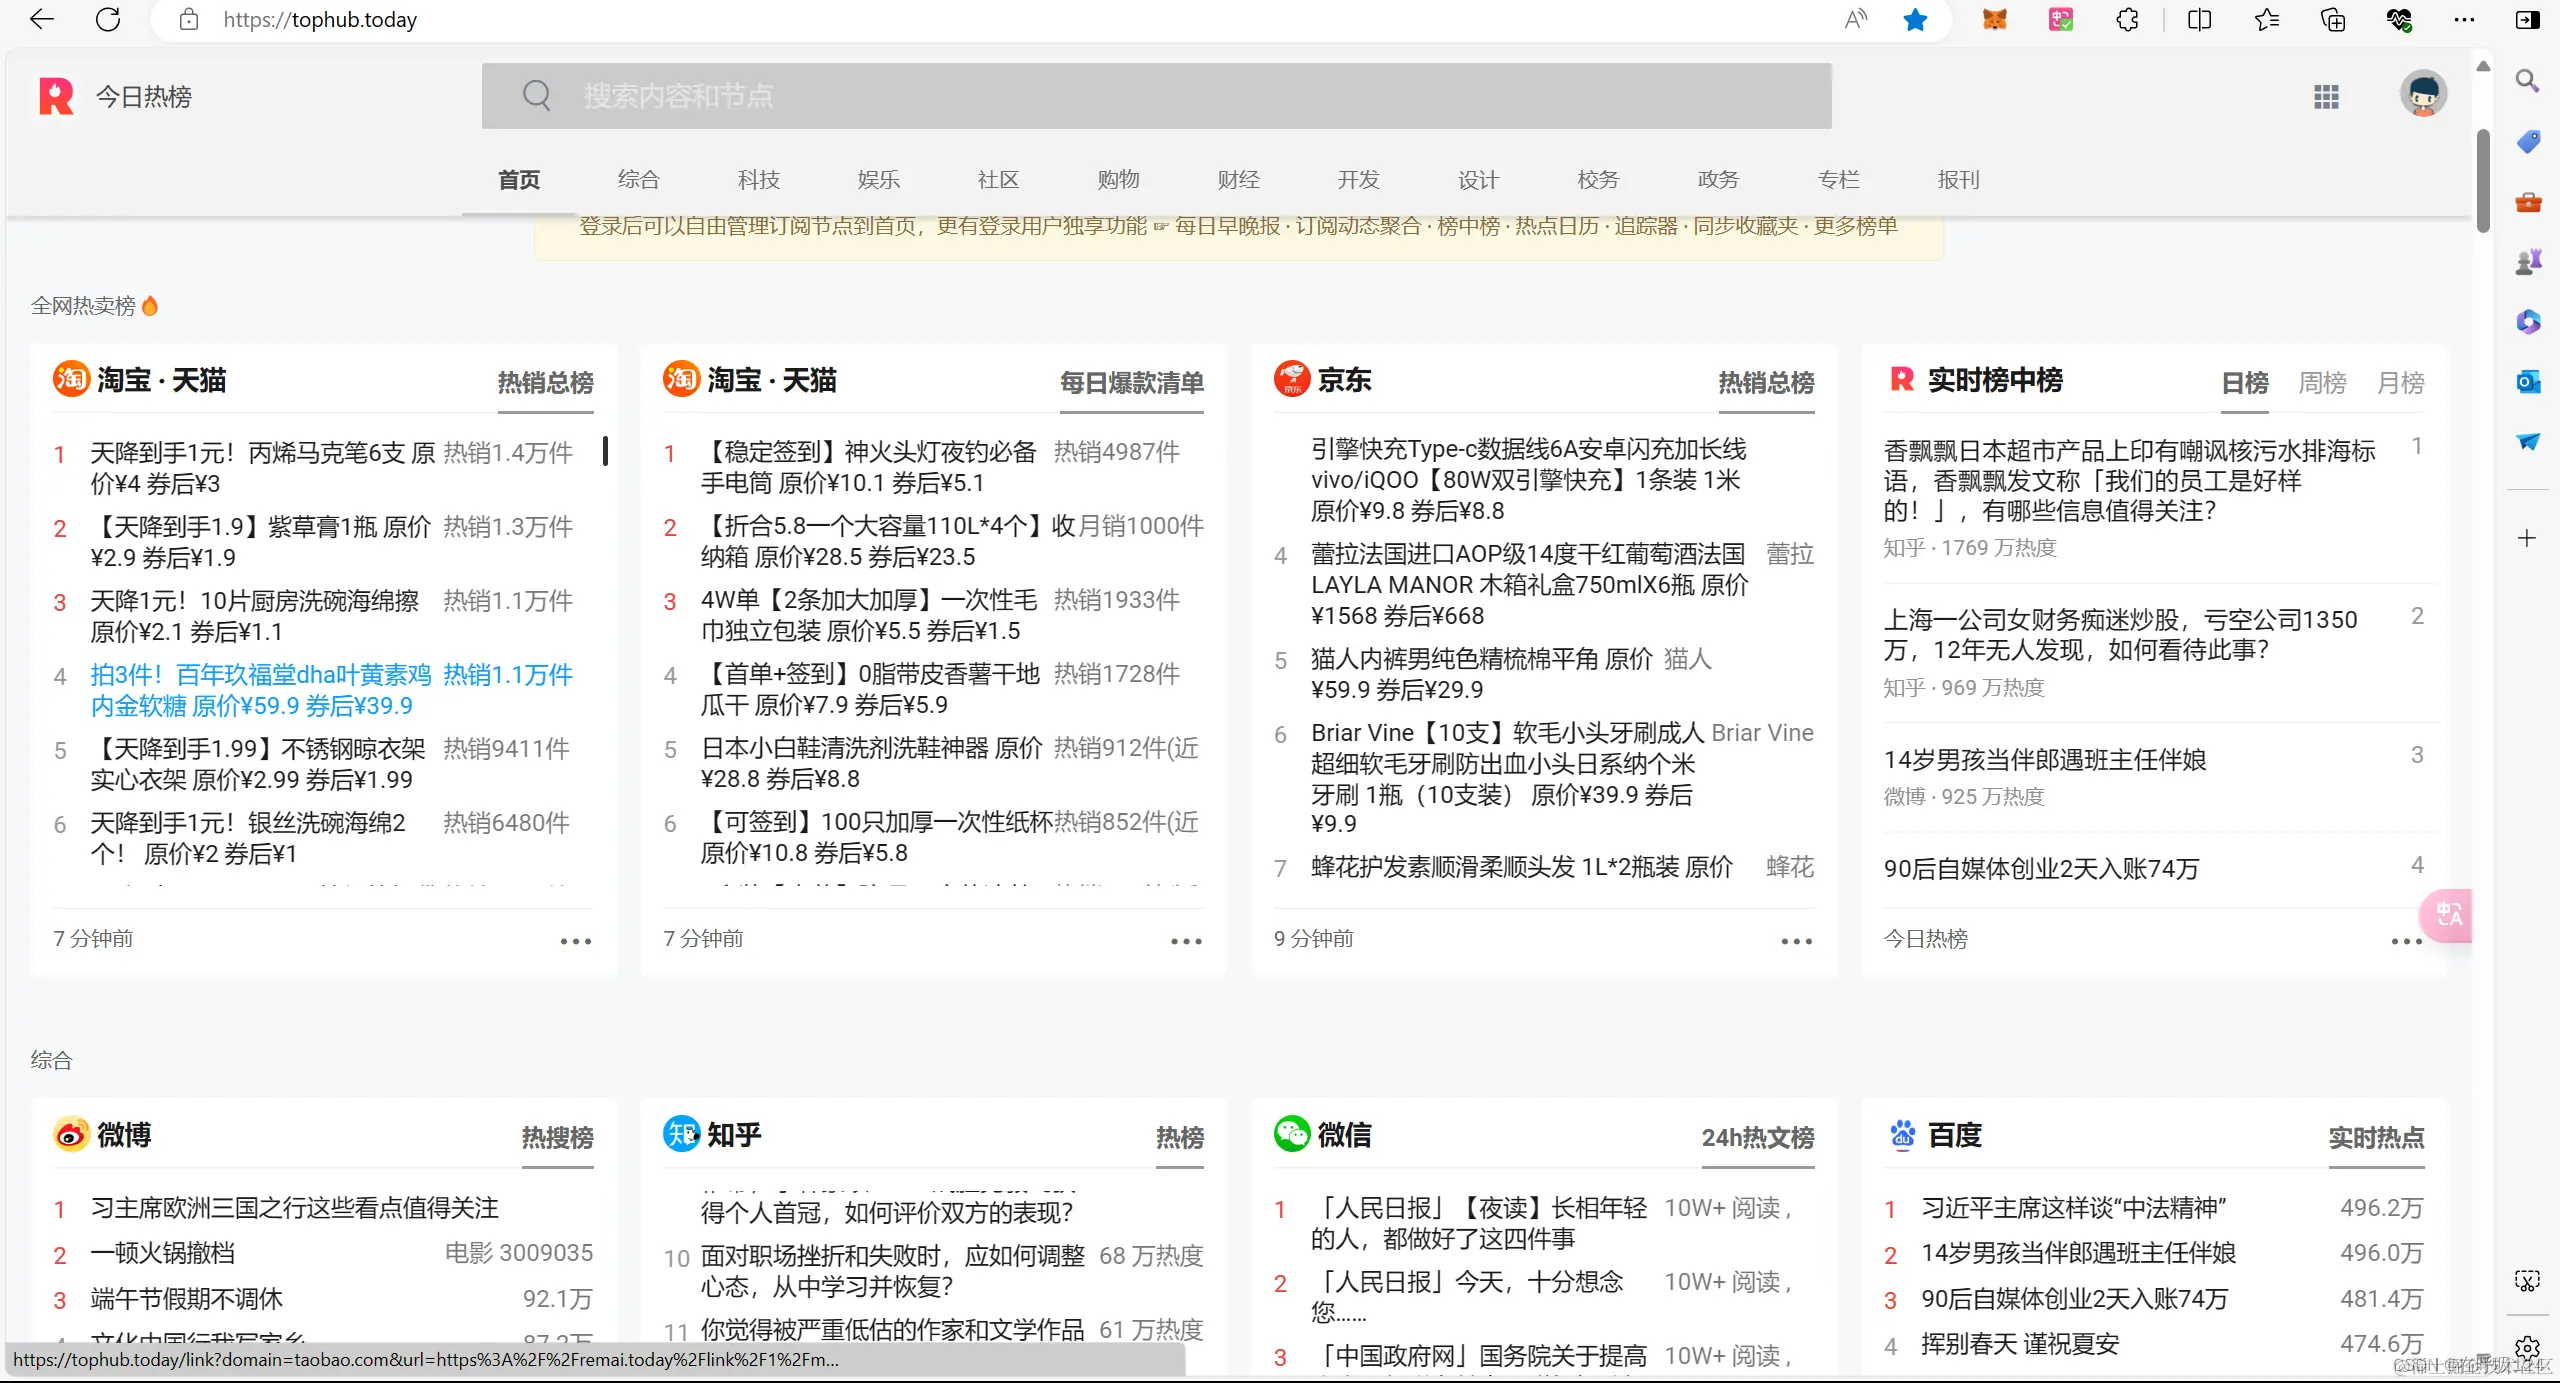Select 日榜 in 实时榜中榜

[x=2245, y=383]
